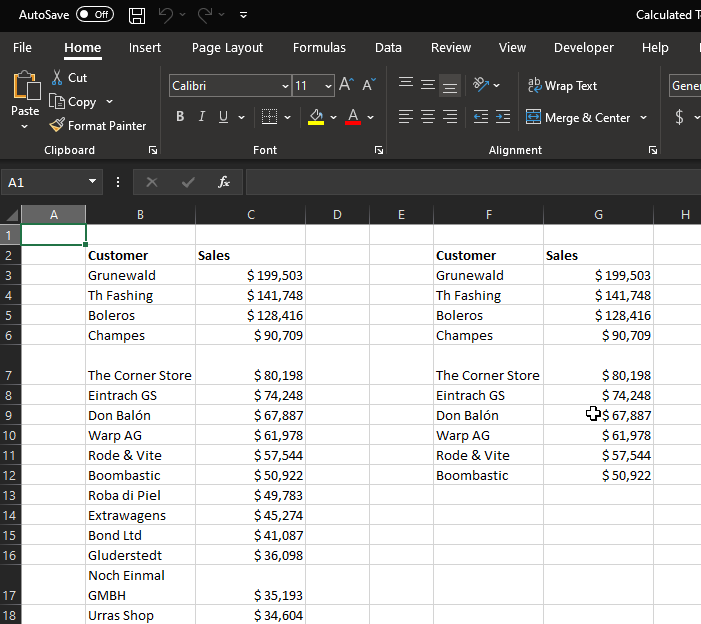Viewport: 701px width, 624px height.
Task: Click the Wrap Text button
Action: click(x=562, y=86)
